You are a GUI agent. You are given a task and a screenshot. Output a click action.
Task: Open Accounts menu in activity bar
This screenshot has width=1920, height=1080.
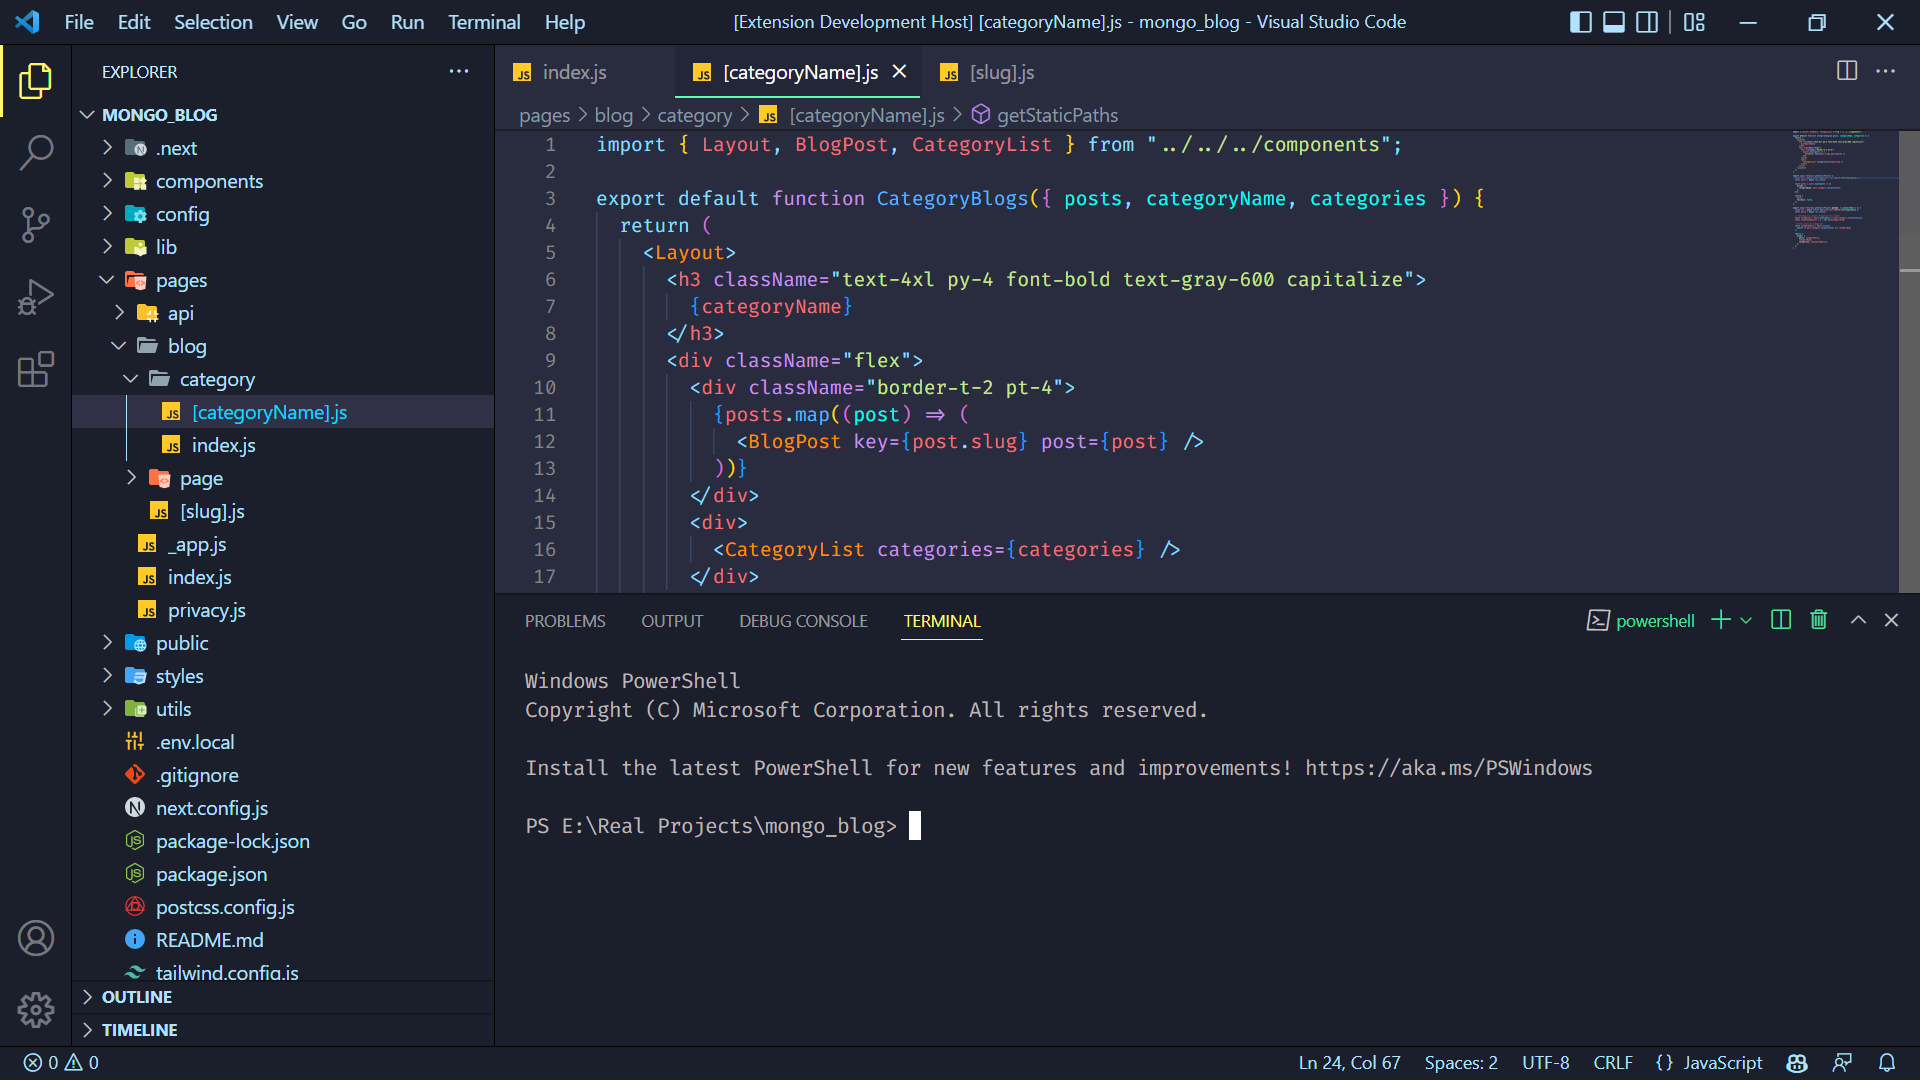[x=36, y=938]
